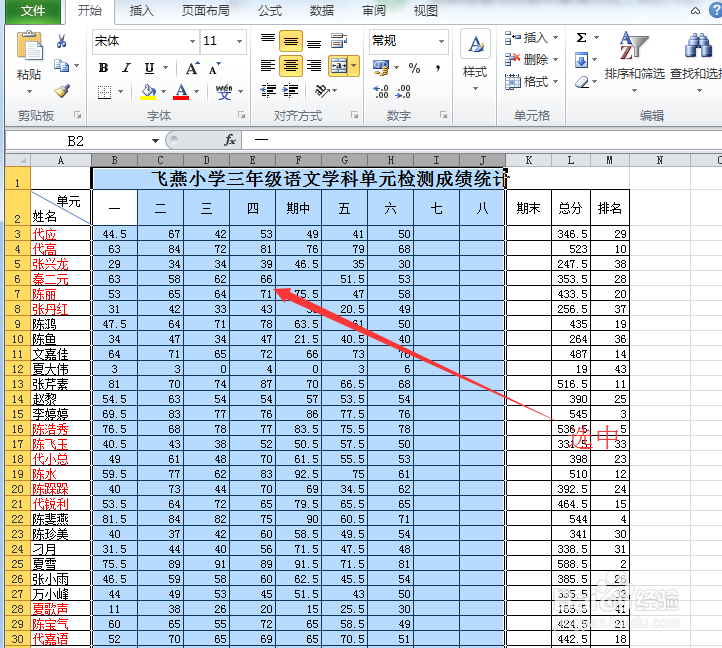Open the Styles (样式) gallery

475,60
